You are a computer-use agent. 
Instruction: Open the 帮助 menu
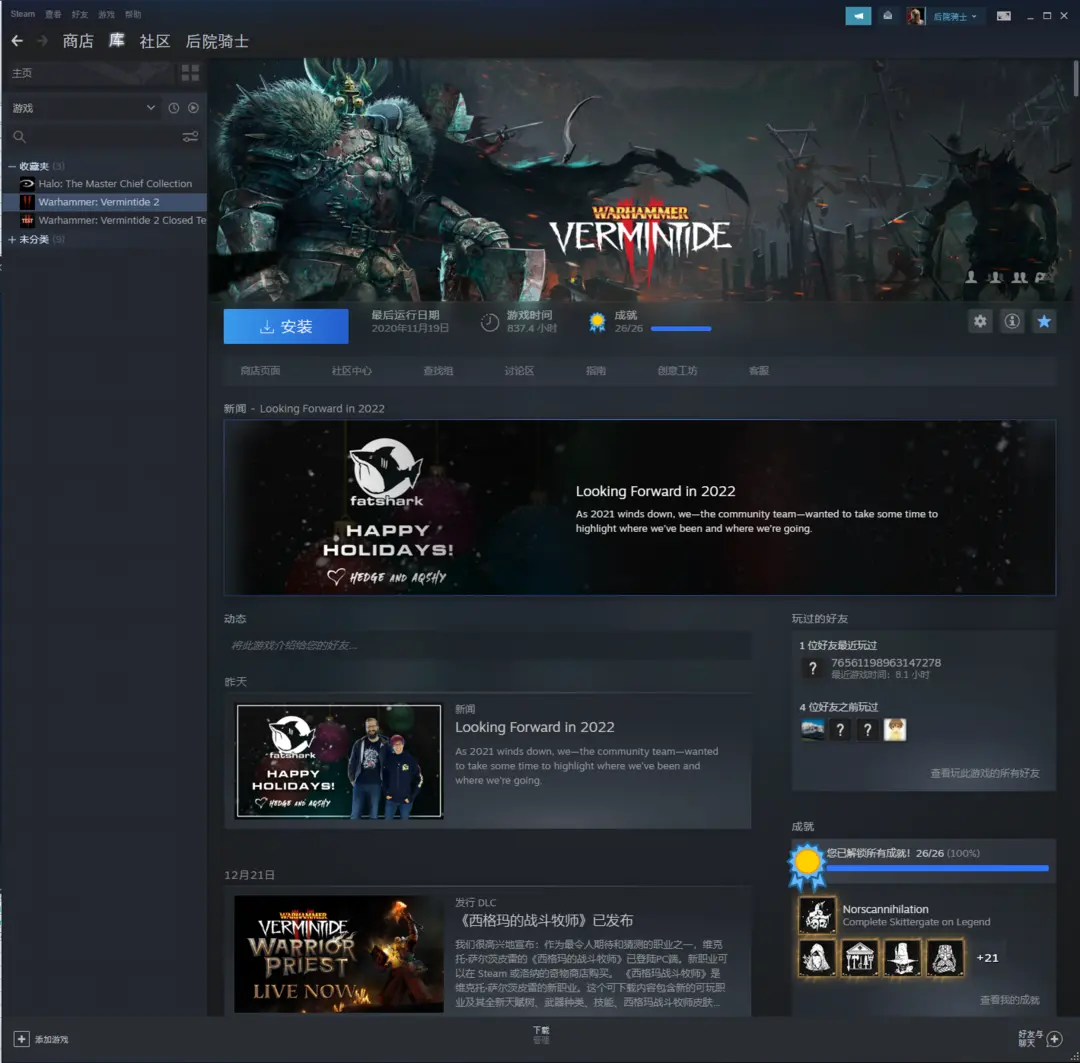pyautogui.click(x=133, y=14)
